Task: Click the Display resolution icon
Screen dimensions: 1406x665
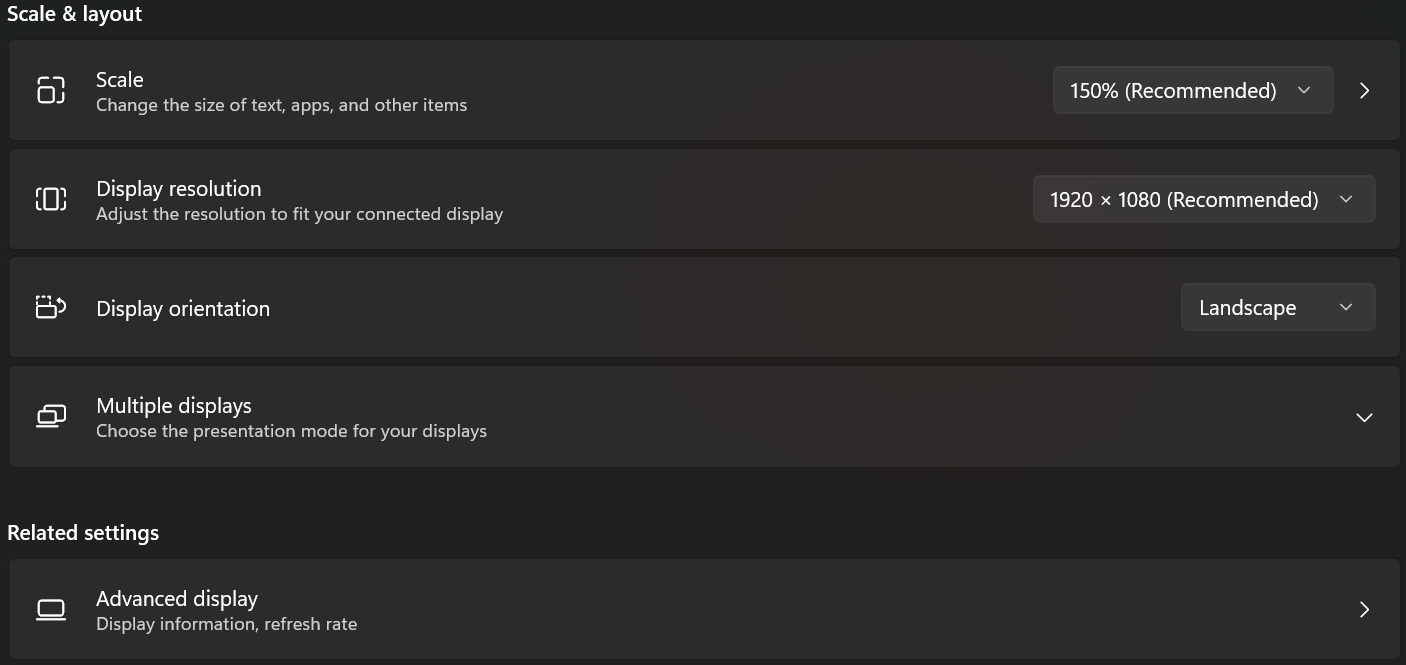Action: [x=50, y=198]
